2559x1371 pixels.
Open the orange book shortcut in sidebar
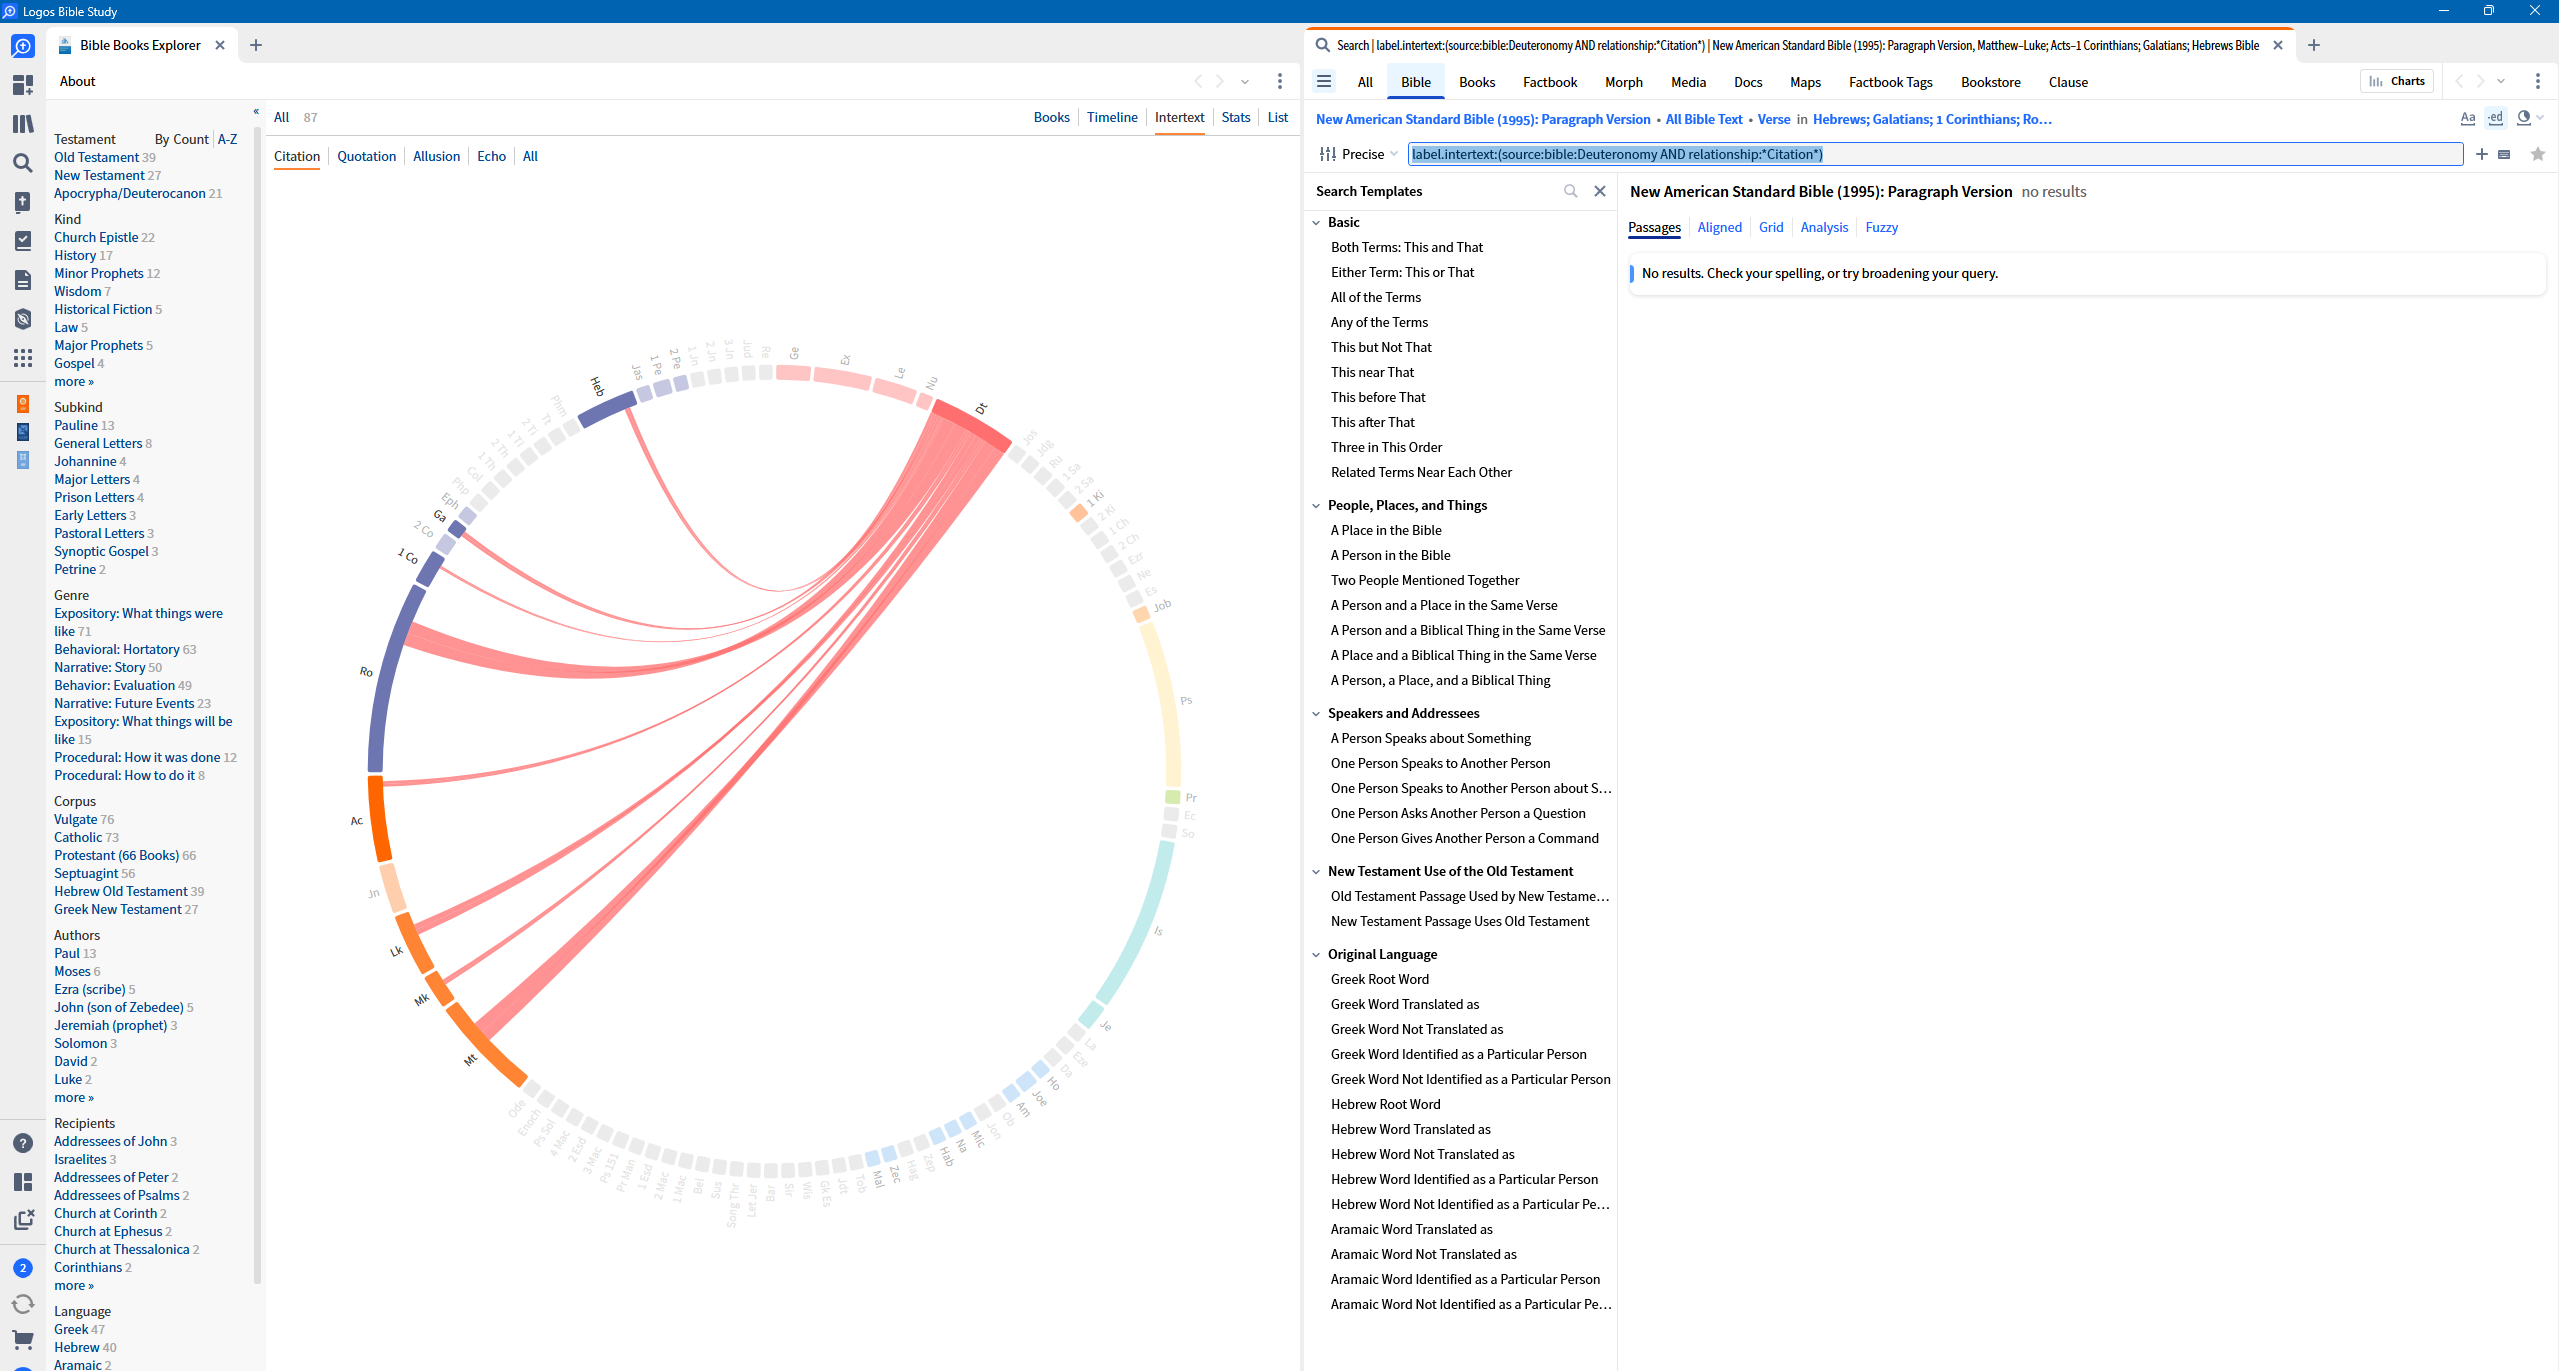(22, 404)
